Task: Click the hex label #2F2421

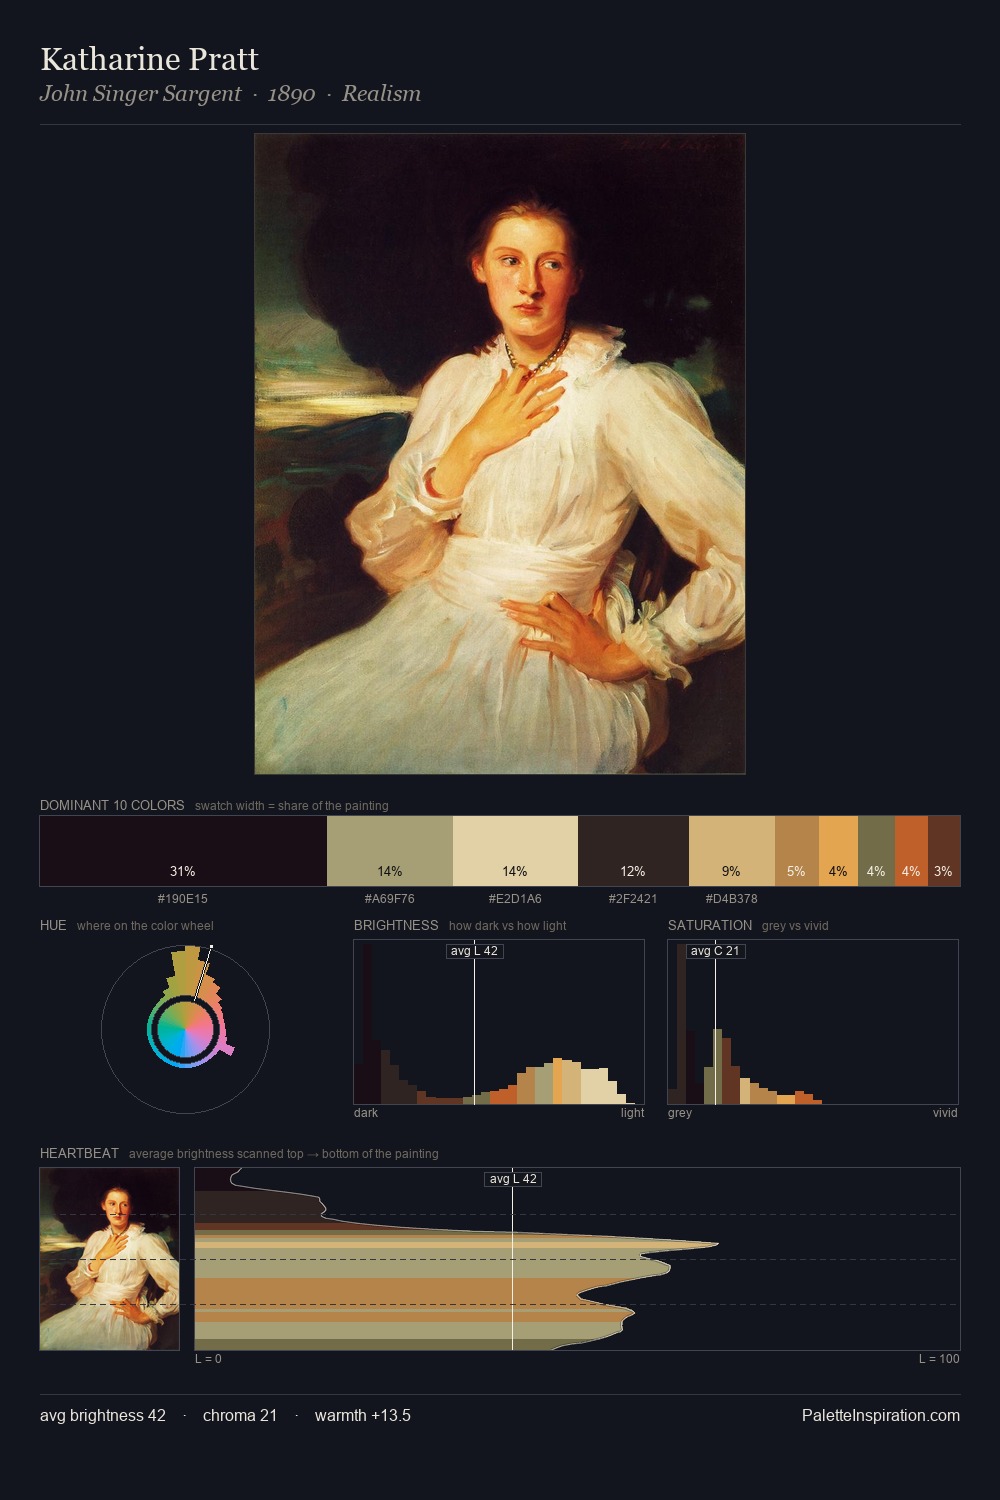Action: click(633, 899)
